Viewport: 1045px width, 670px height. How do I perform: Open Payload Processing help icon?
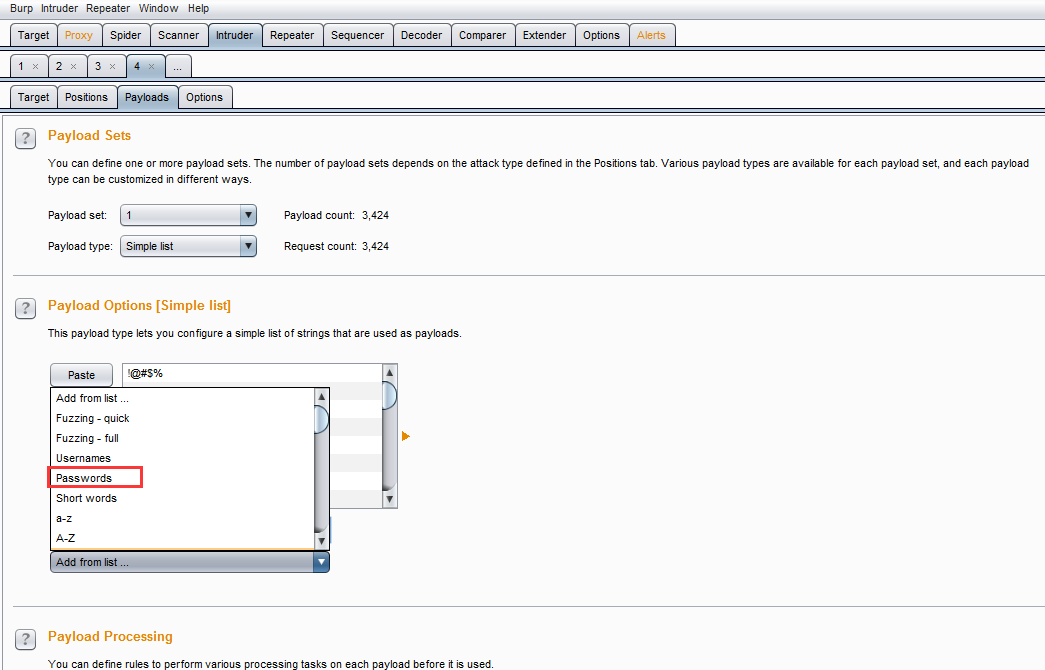click(x=25, y=639)
